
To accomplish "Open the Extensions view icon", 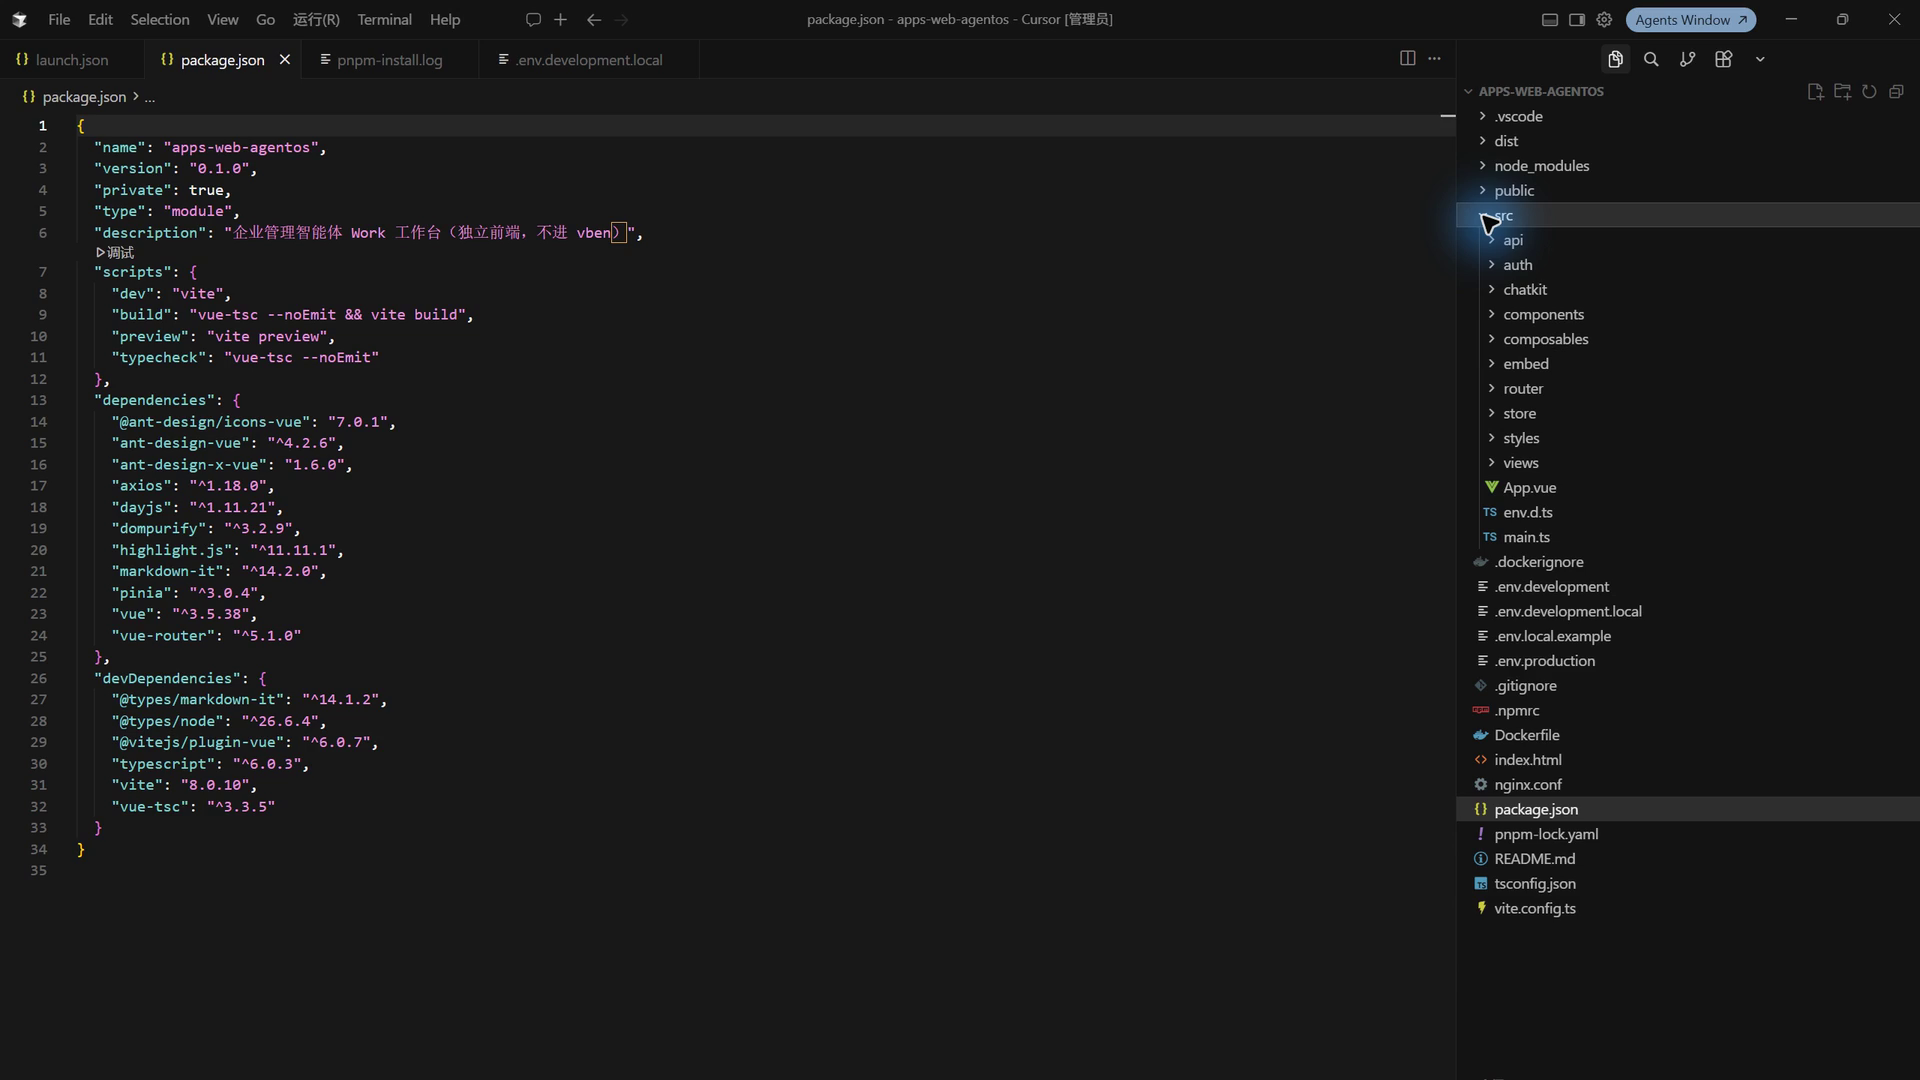I will tap(1723, 60).
